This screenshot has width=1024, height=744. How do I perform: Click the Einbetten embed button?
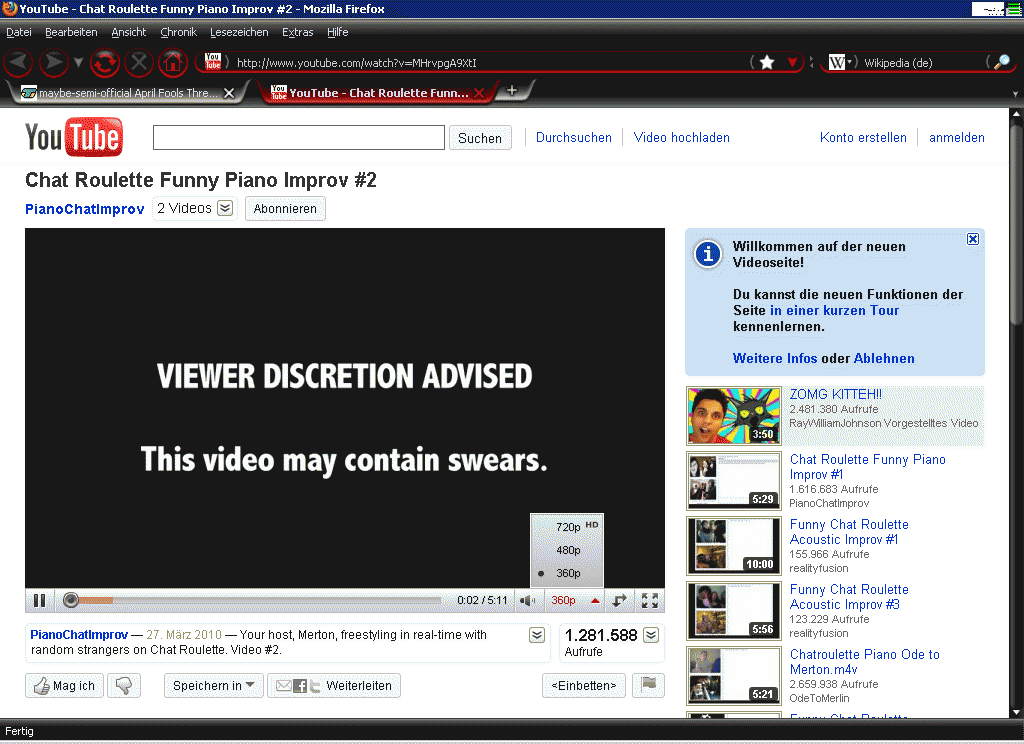tap(584, 685)
